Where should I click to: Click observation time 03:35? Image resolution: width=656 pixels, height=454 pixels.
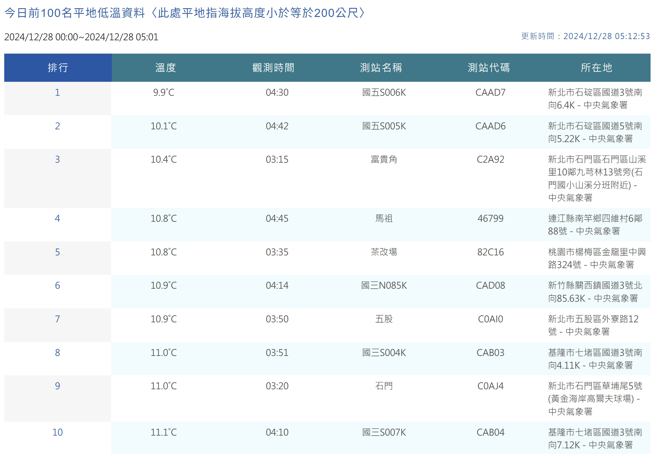coord(277,252)
